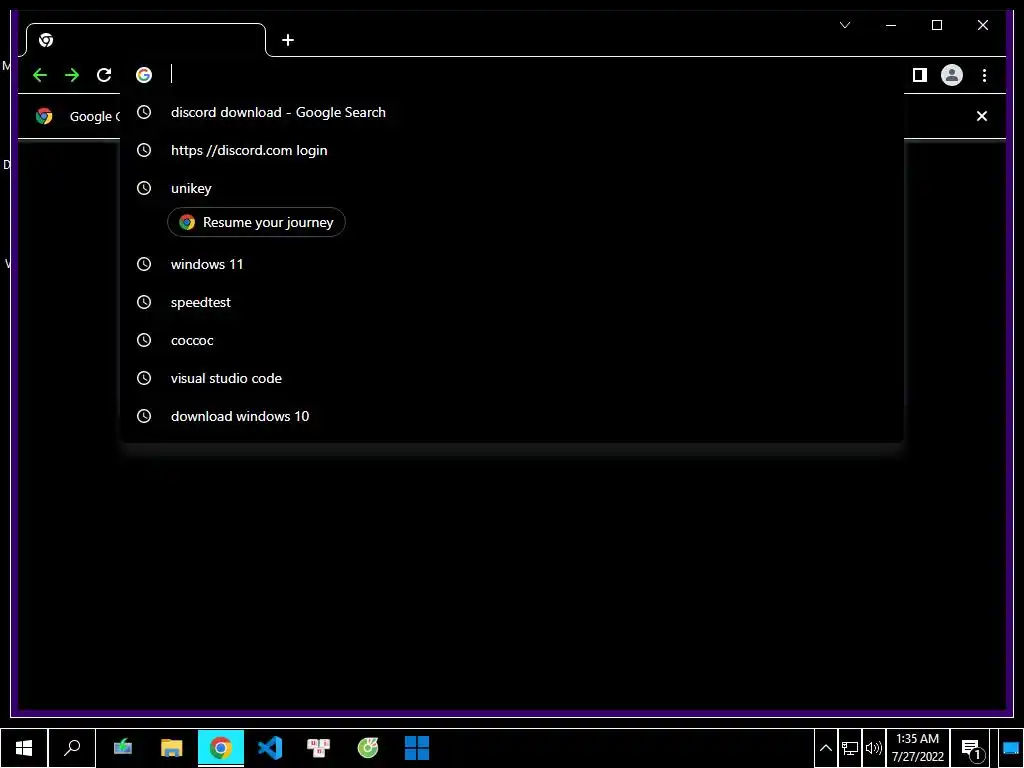Click the Chrome logo in the infobar
1024x768 pixels.
44,116
